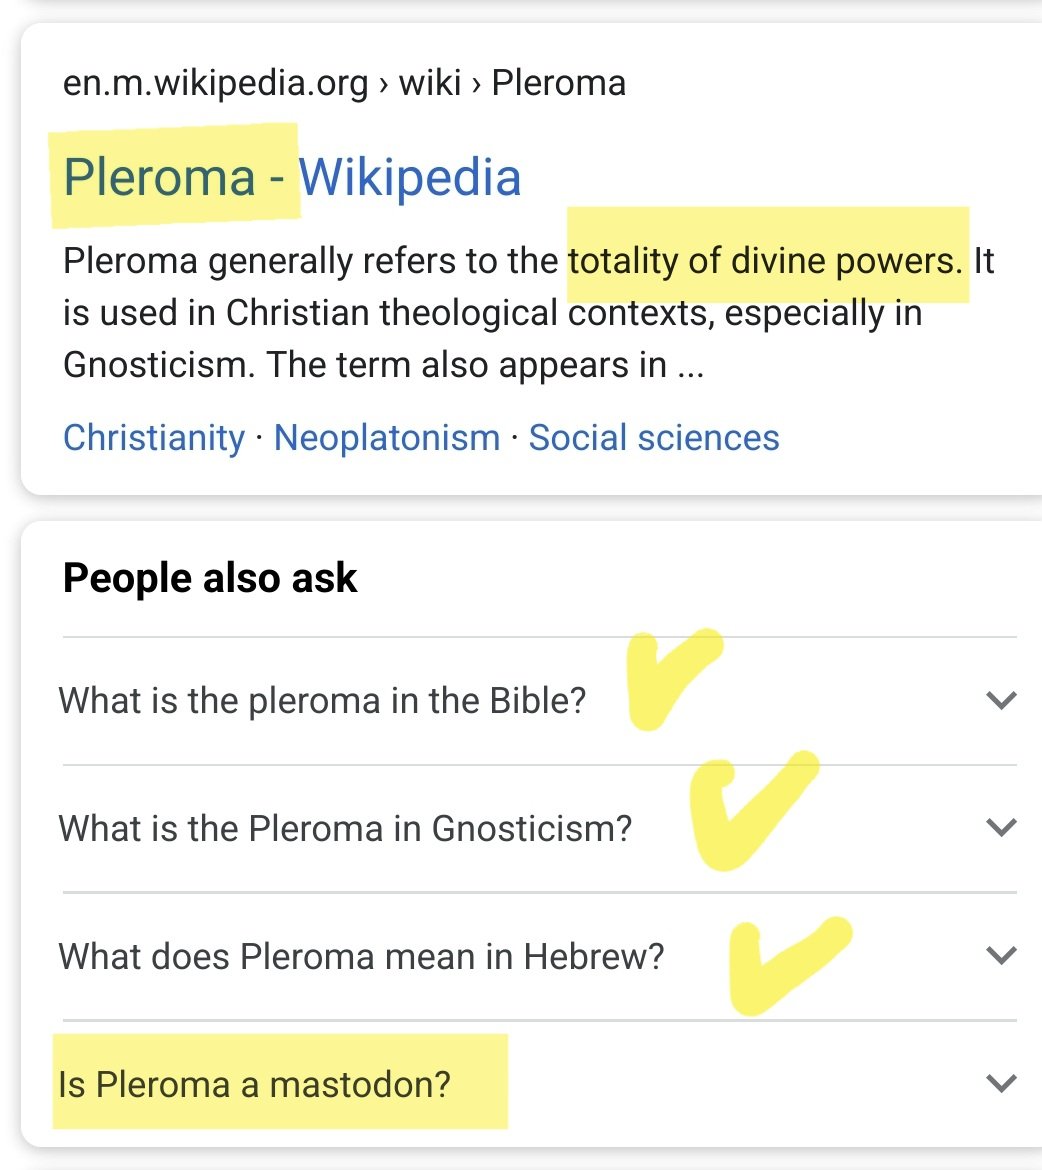Image resolution: width=1042 pixels, height=1170 pixels.
Task: Tap question text What does Pleroma mean in Hebrew
Action: 361,957
